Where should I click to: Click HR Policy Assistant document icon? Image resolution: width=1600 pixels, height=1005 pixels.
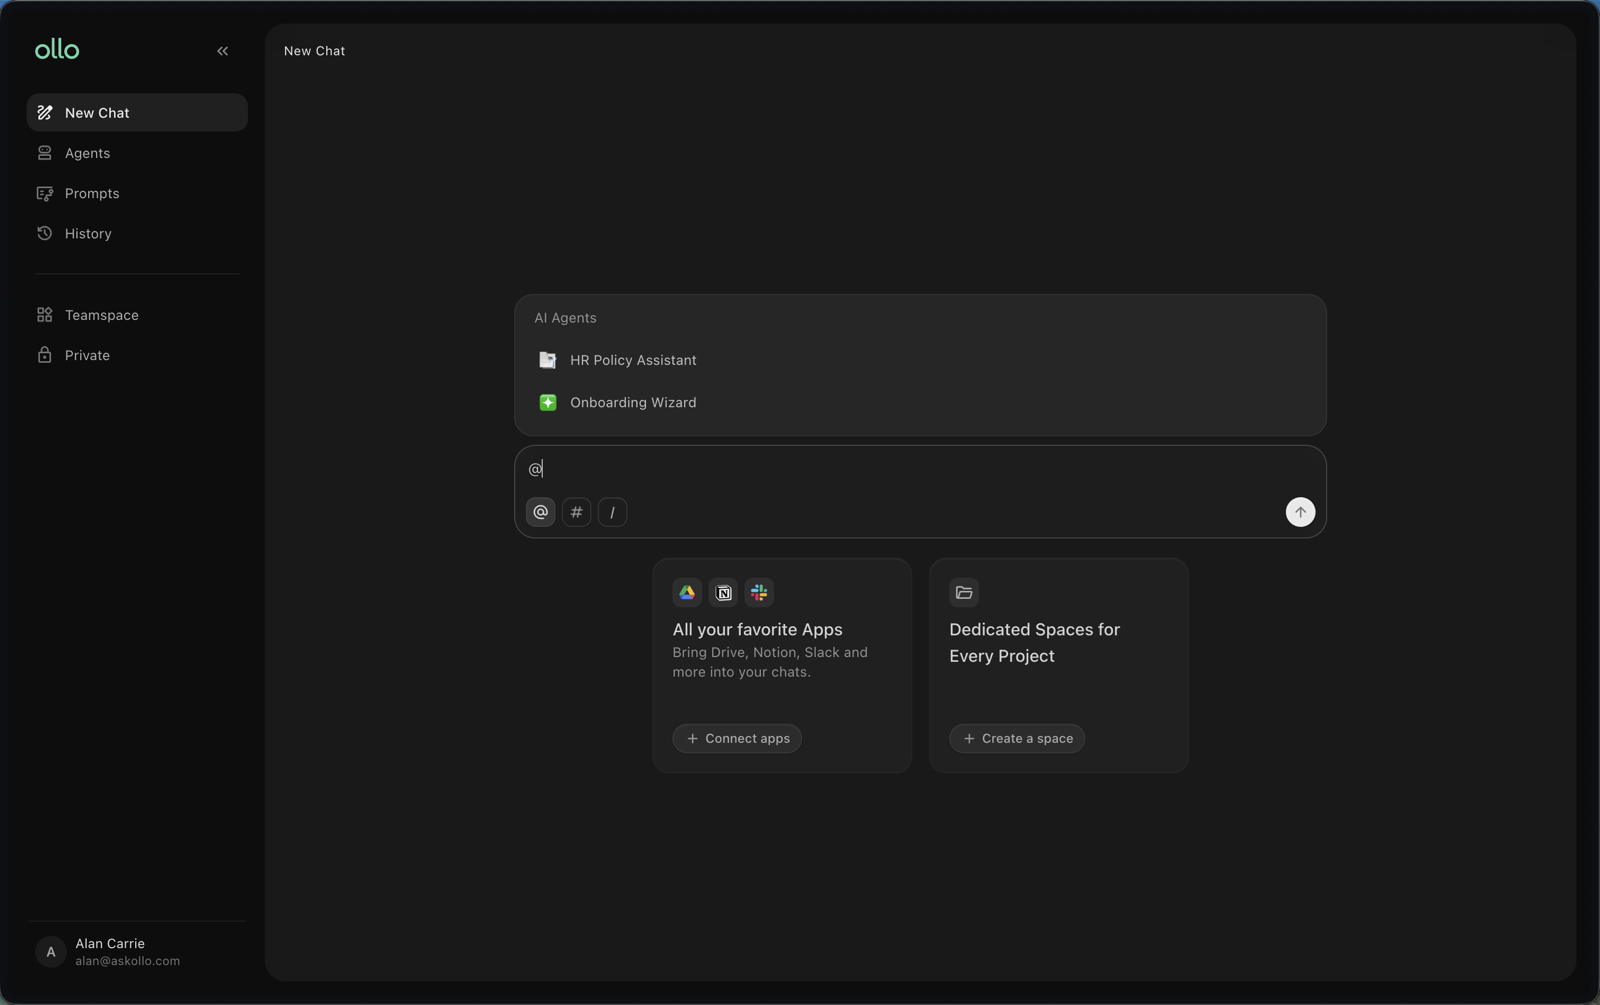548,360
